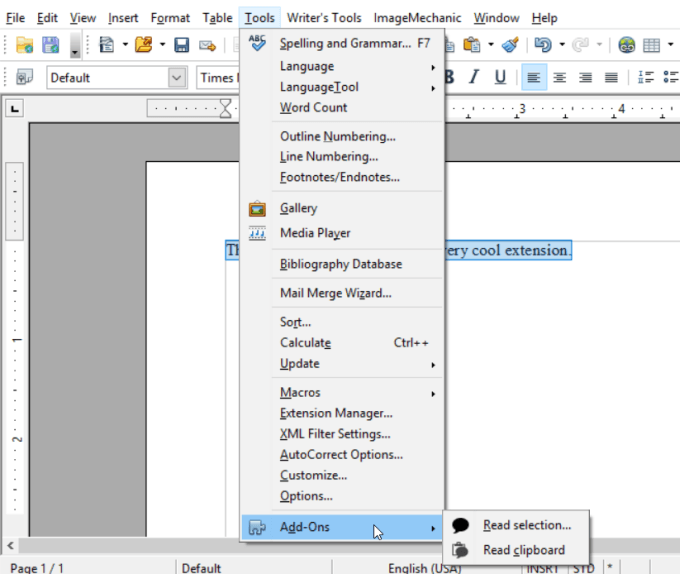Image resolution: width=680 pixels, height=574 pixels.
Task: Open the Help menu
Action: [x=544, y=18]
